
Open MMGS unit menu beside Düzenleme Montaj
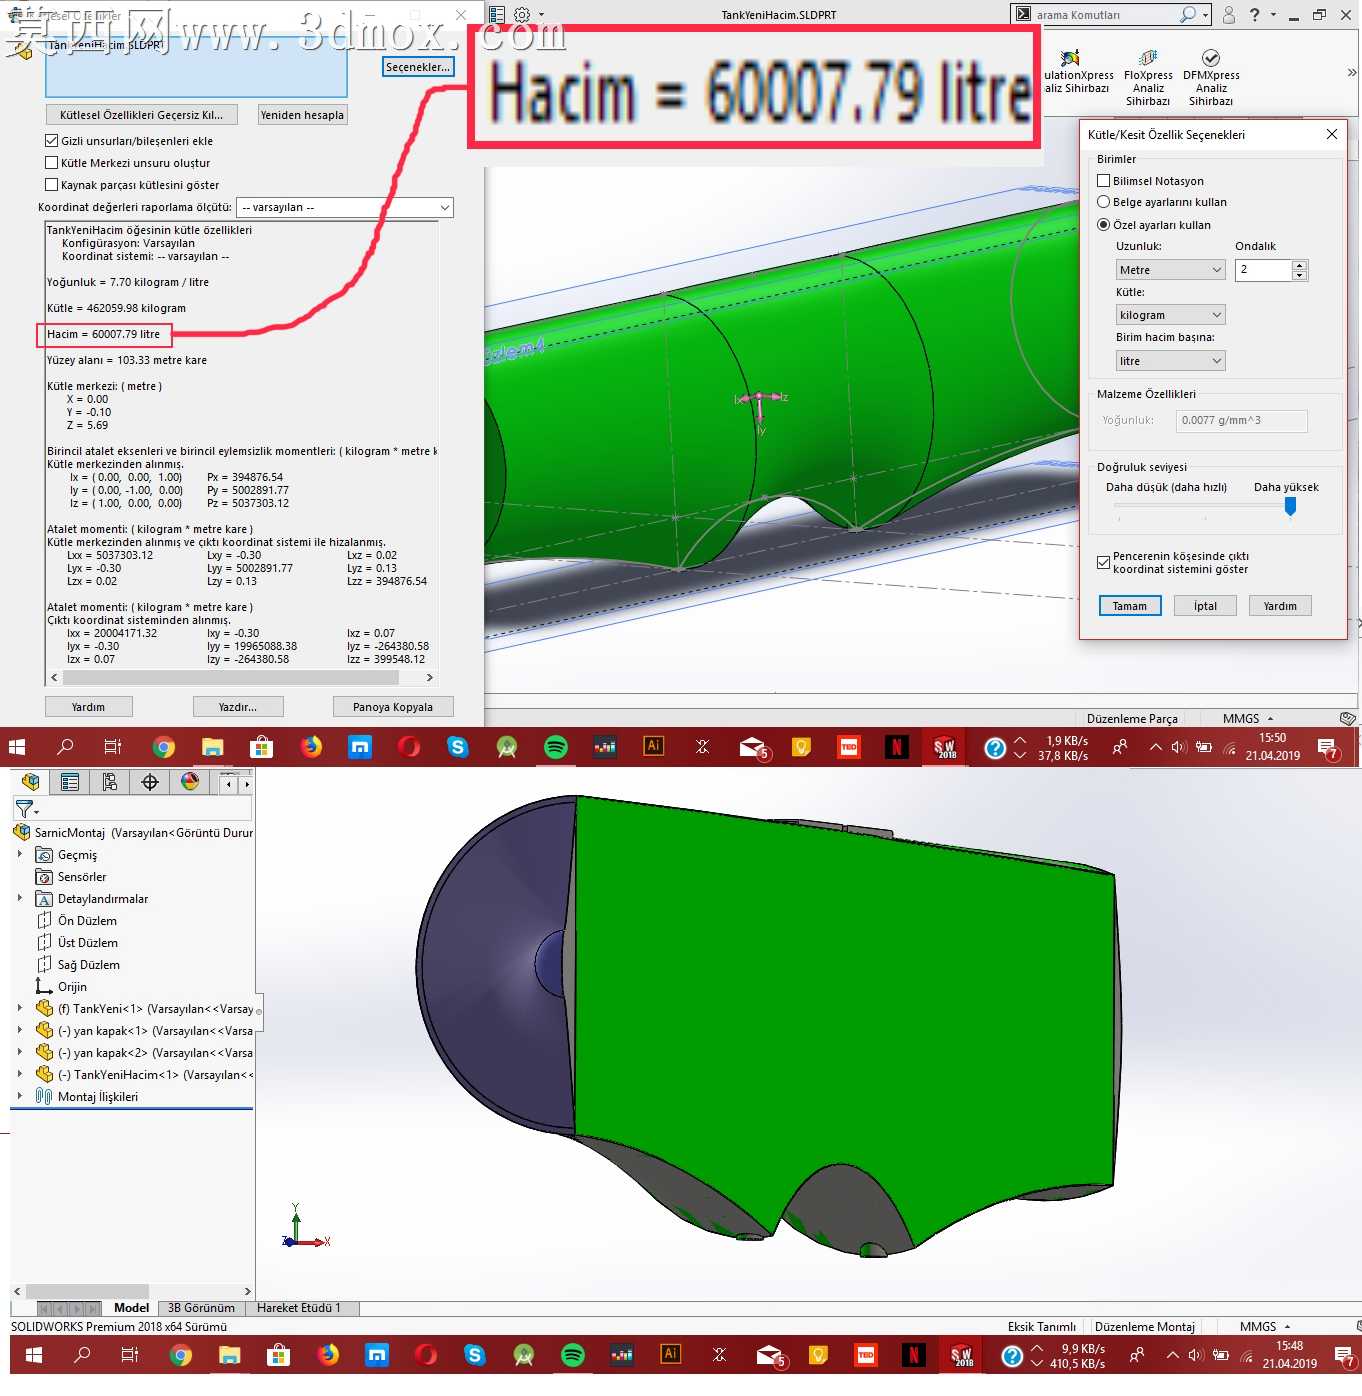(x=1265, y=1327)
